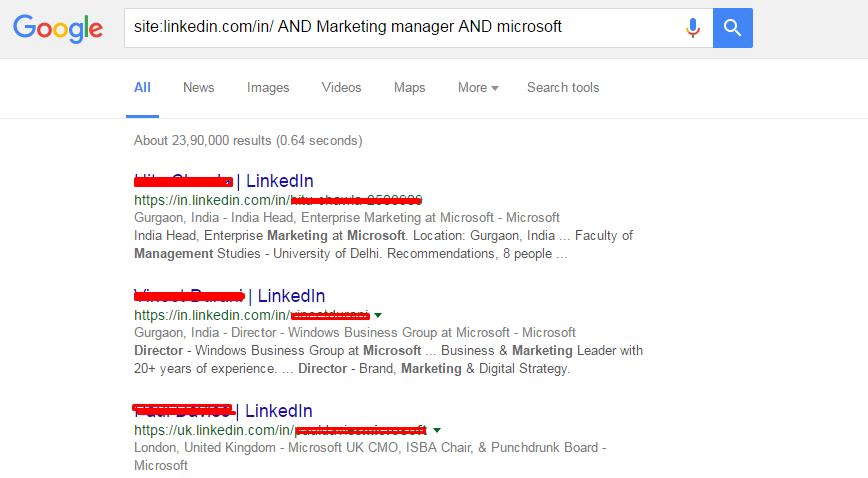Click the first result in.linkedin.com URL
868x478 pixels.
pos(278,200)
